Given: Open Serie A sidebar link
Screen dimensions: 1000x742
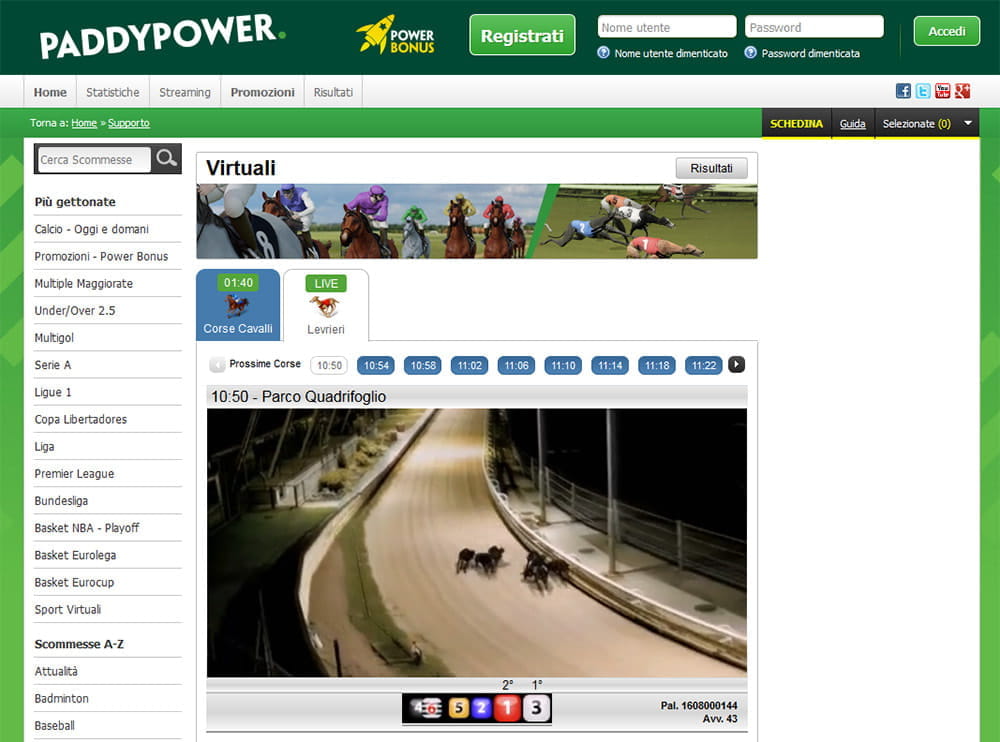Looking at the screenshot, I should [x=52, y=365].
